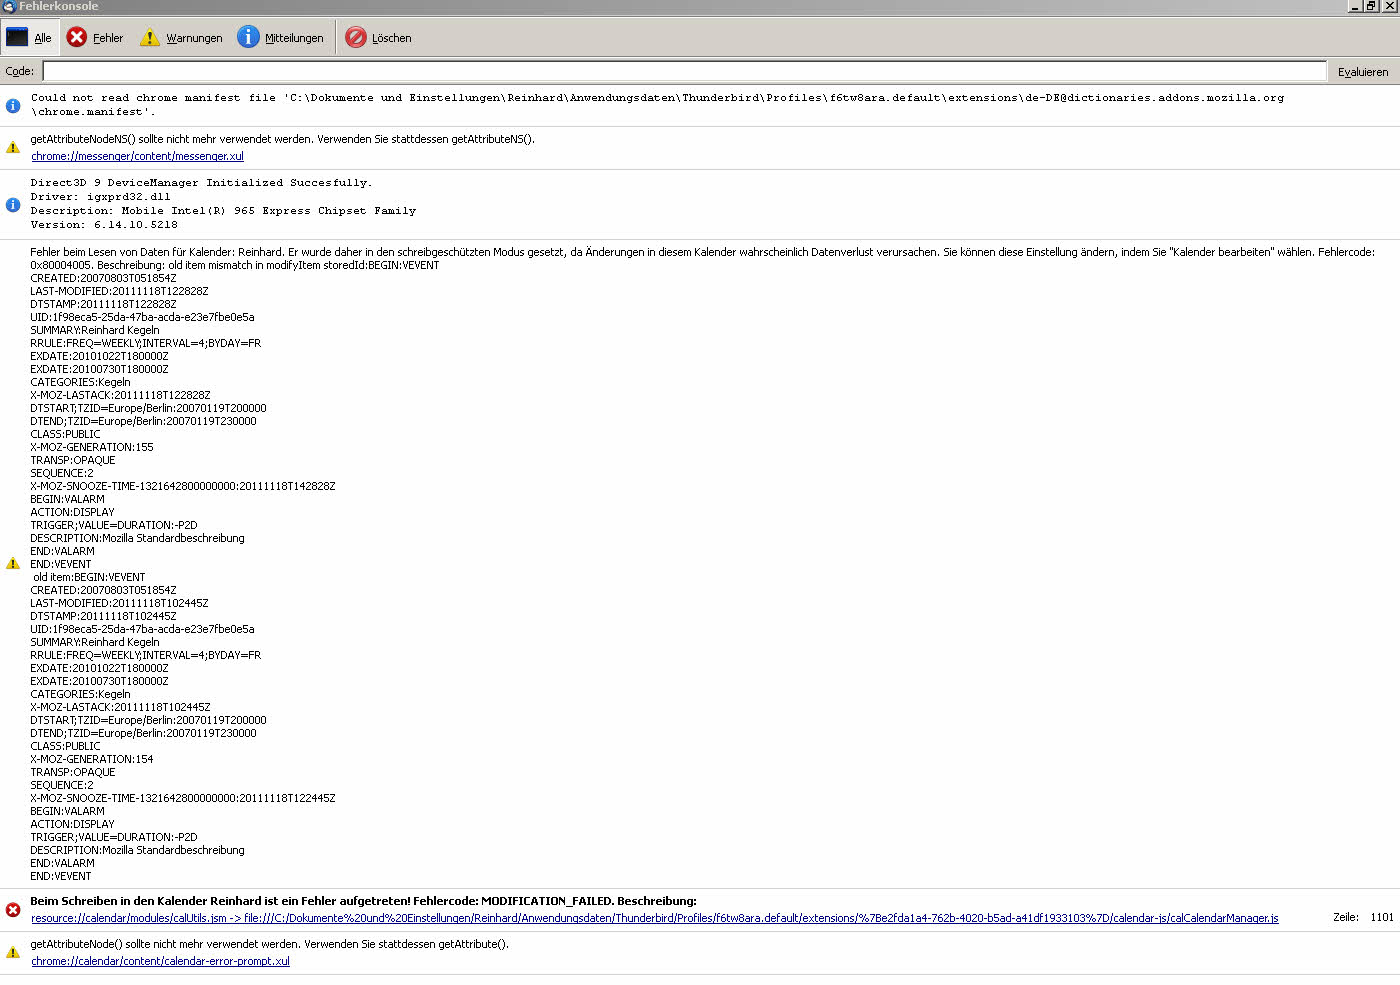Open the calCalendarManager.js resource link
Screen dimensions: 1400x985
654,918
